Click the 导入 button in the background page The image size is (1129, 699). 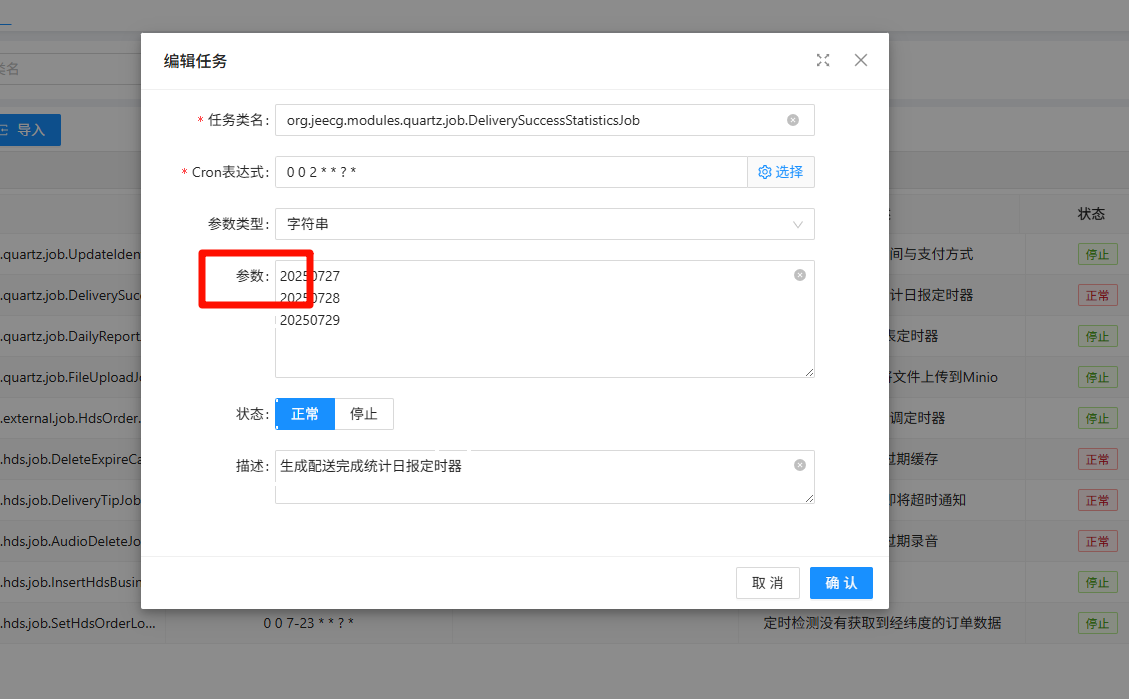point(29,130)
